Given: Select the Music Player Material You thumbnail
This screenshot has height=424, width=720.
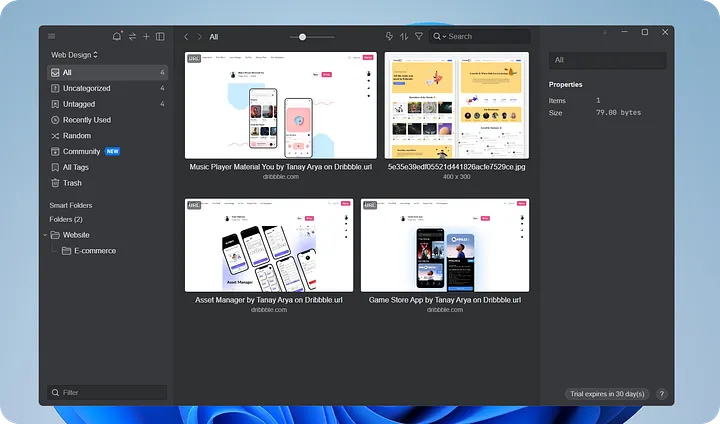Looking at the screenshot, I should pos(281,105).
